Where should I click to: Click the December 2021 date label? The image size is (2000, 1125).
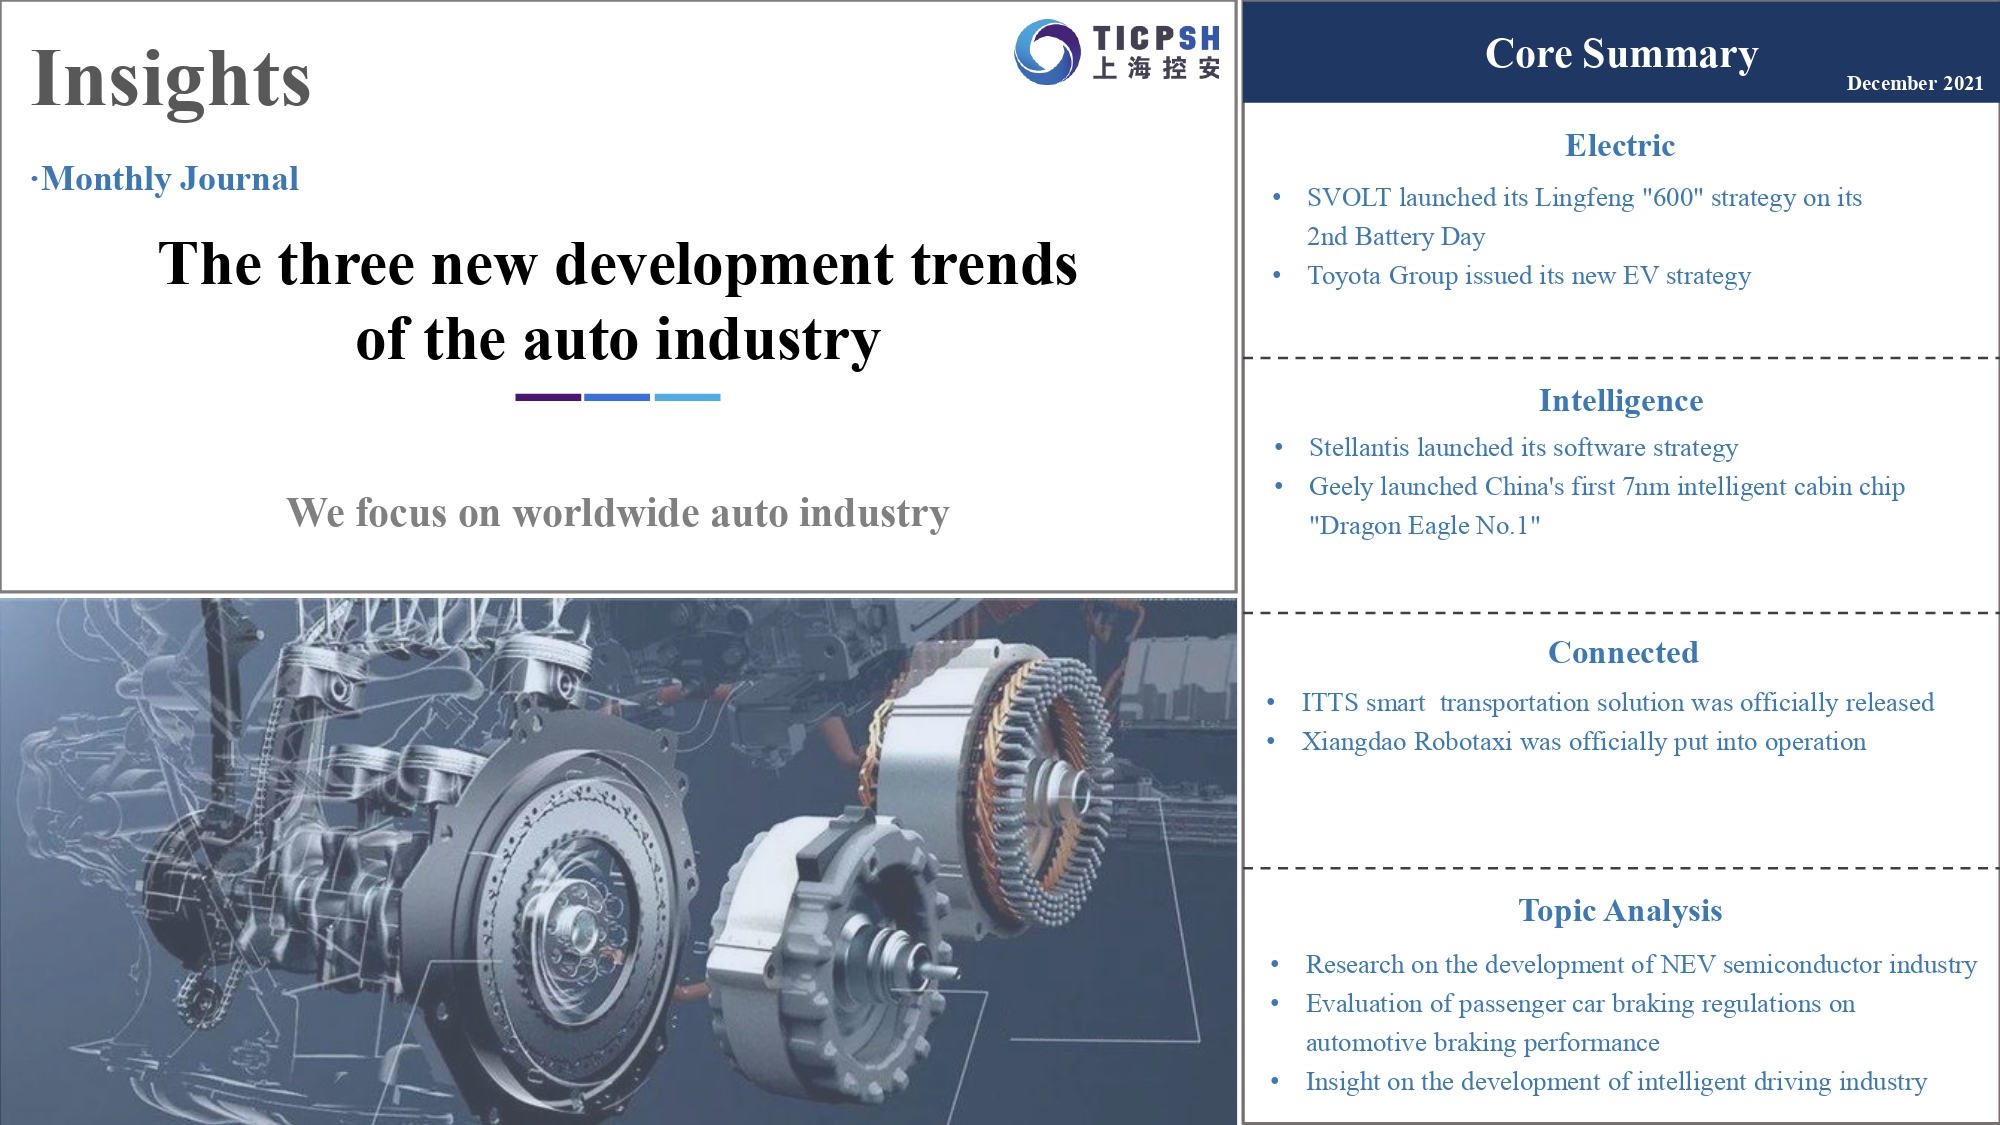coord(1914,83)
